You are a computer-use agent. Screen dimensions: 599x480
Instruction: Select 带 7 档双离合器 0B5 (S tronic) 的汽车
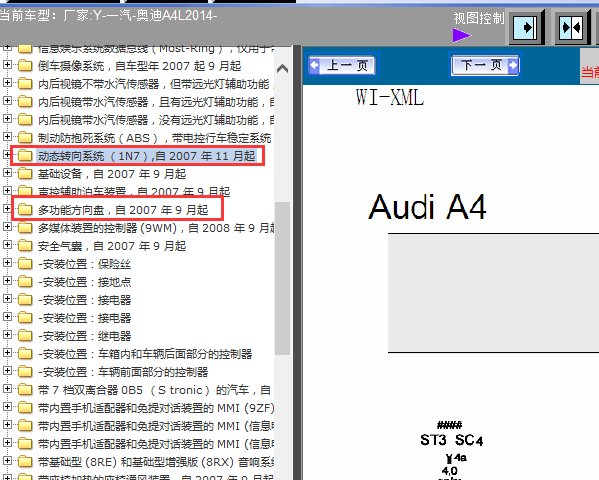tap(154, 390)
